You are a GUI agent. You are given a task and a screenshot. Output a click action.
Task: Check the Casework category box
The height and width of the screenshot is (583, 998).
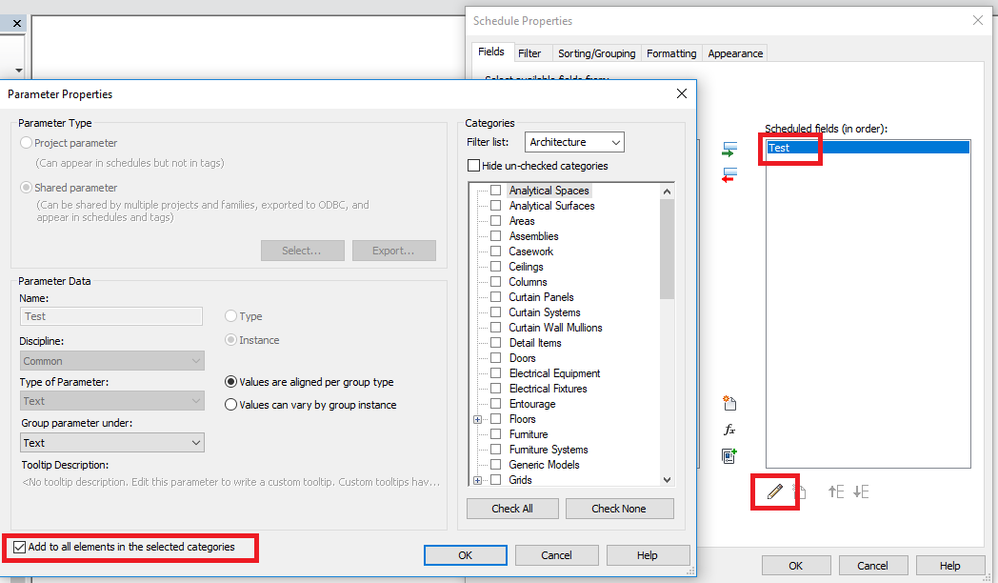496,251
